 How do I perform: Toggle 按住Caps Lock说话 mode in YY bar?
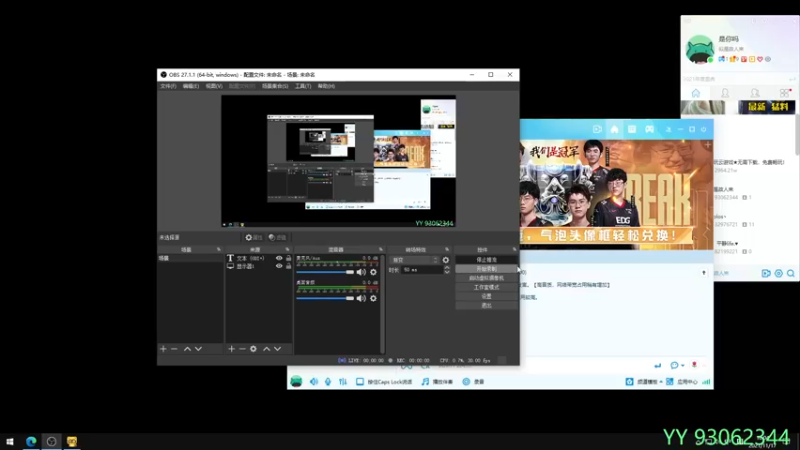[384, 382]
